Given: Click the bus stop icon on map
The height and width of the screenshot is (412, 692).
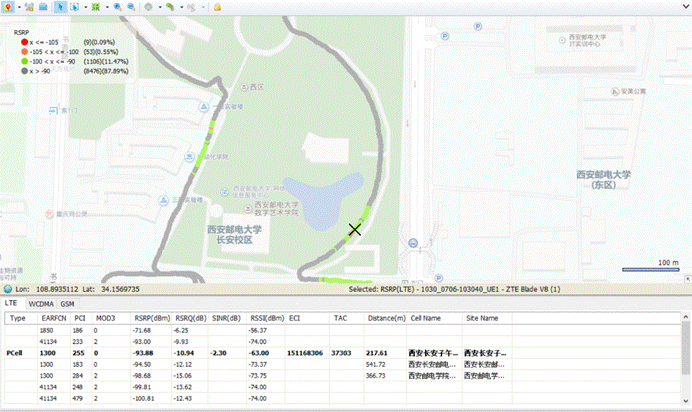Looking at the screenshot, I should click(x=413, y=243).
